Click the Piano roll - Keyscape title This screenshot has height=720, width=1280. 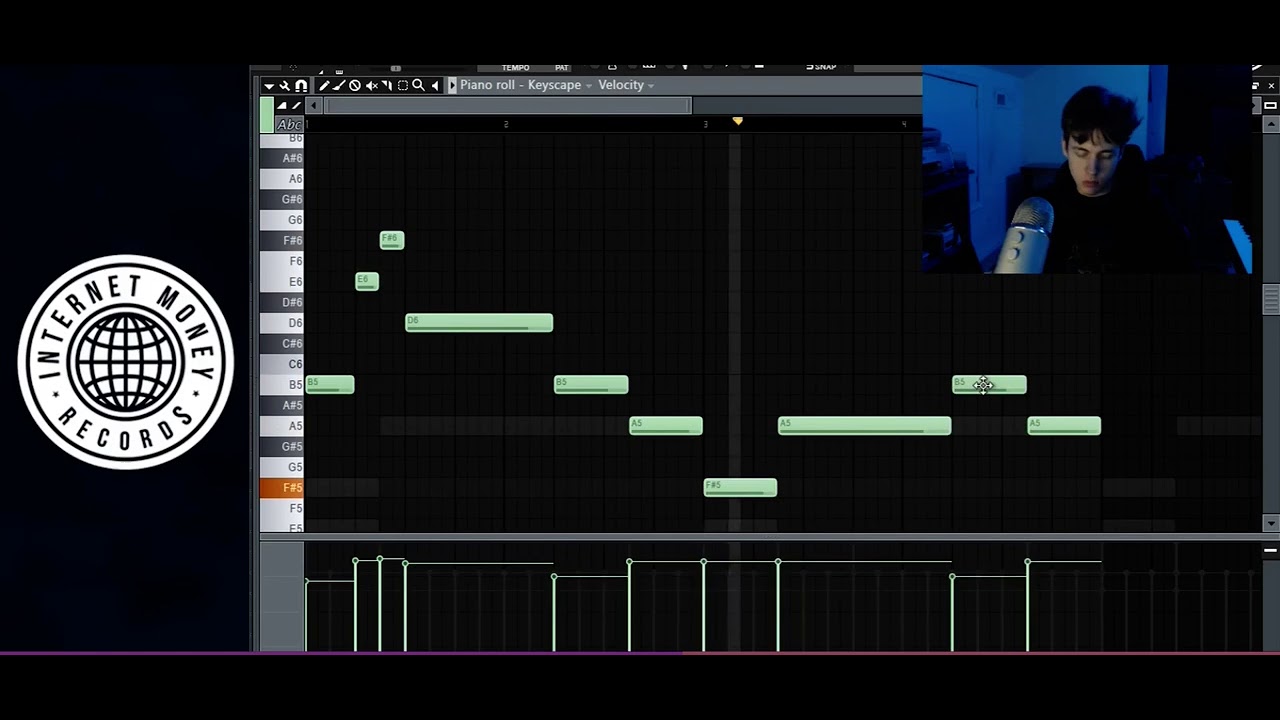[x=520, y=85]
